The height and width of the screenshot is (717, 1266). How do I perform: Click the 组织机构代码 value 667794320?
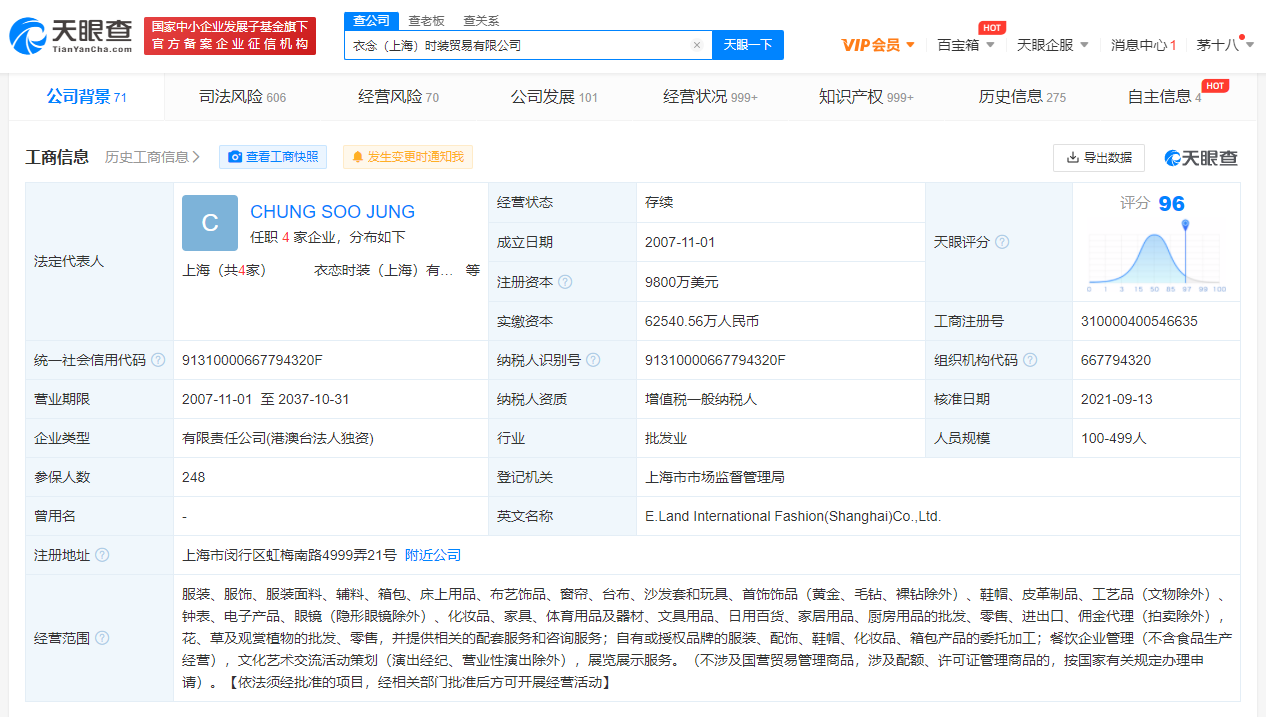(1116, 360)
